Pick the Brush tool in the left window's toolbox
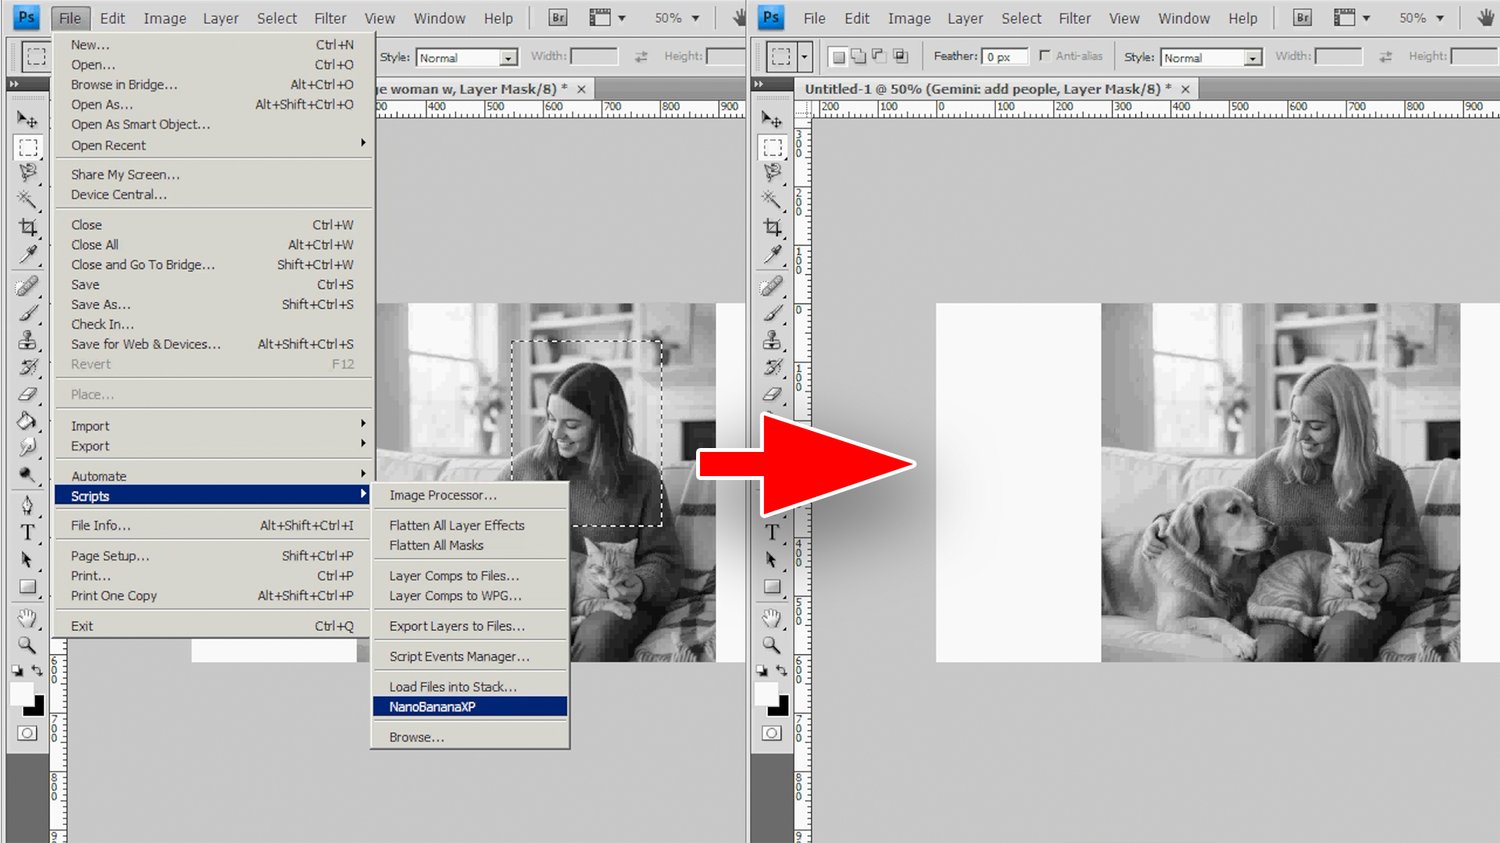 [27, 314]
